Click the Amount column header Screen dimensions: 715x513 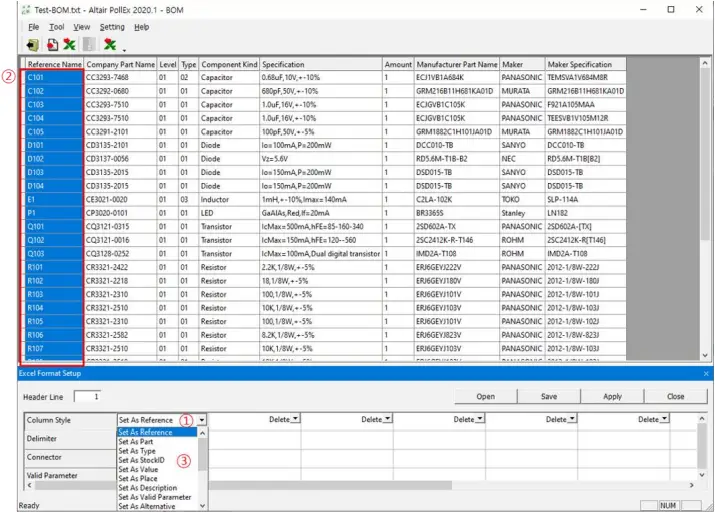(x=398, y=64)
